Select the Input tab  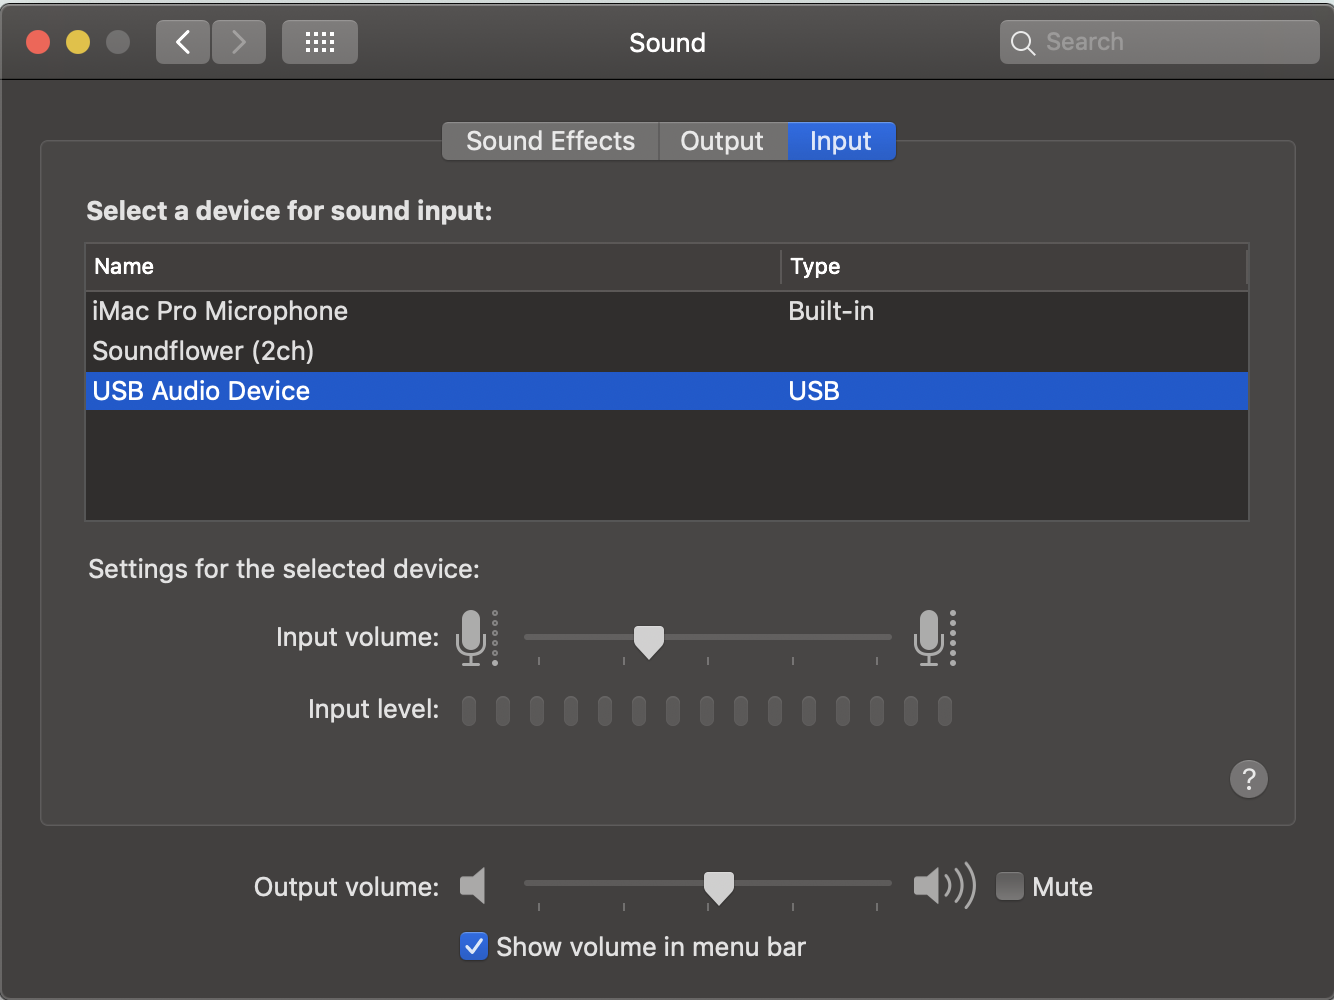coord(840,141)
